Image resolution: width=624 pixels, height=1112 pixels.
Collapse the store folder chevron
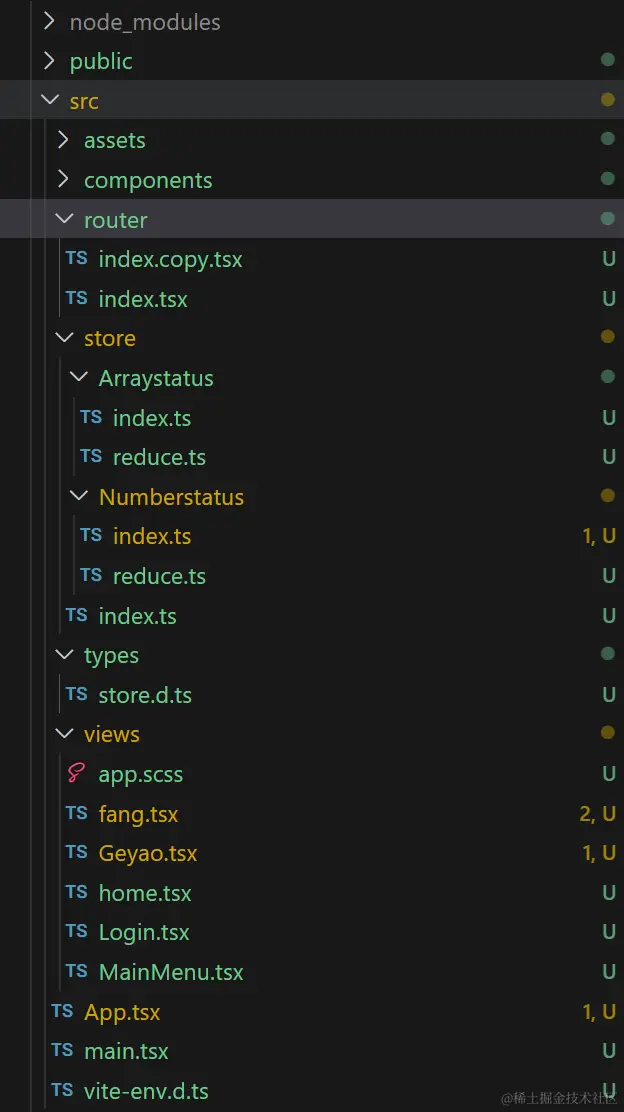pos(65,338)
